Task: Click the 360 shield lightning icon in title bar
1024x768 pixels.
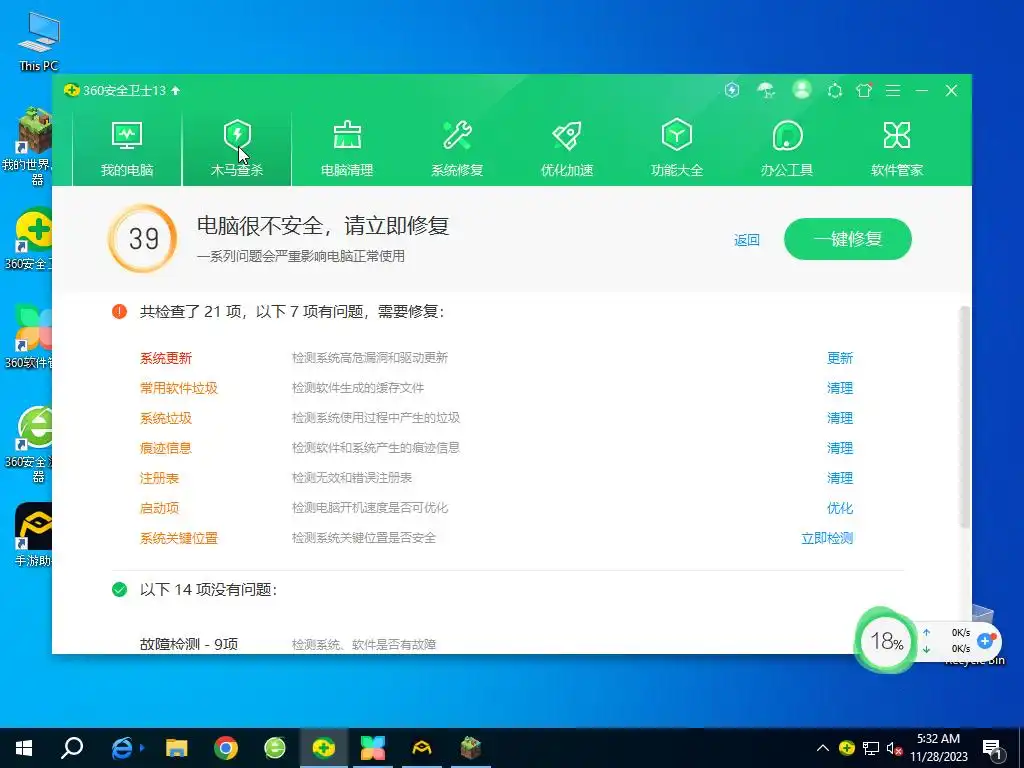Action: click(x=732, y=90)
